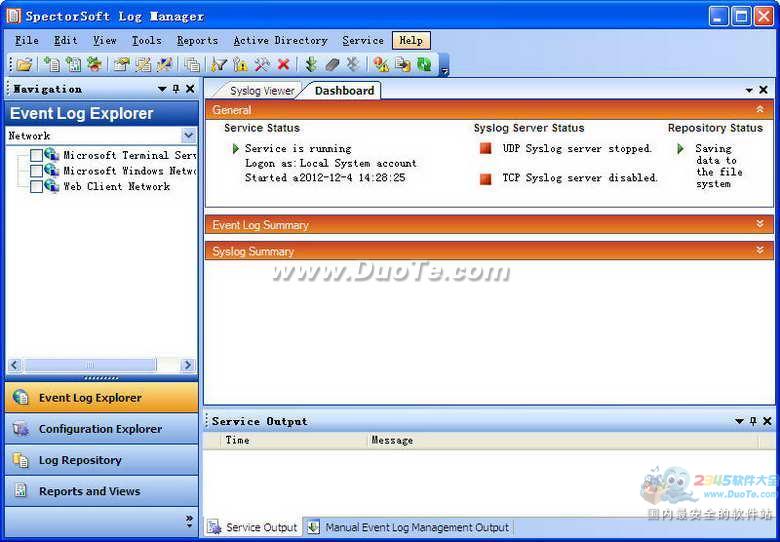Open the Active Directory menu
The height and width of the screenshot is (542, 780).
(281, 40)
